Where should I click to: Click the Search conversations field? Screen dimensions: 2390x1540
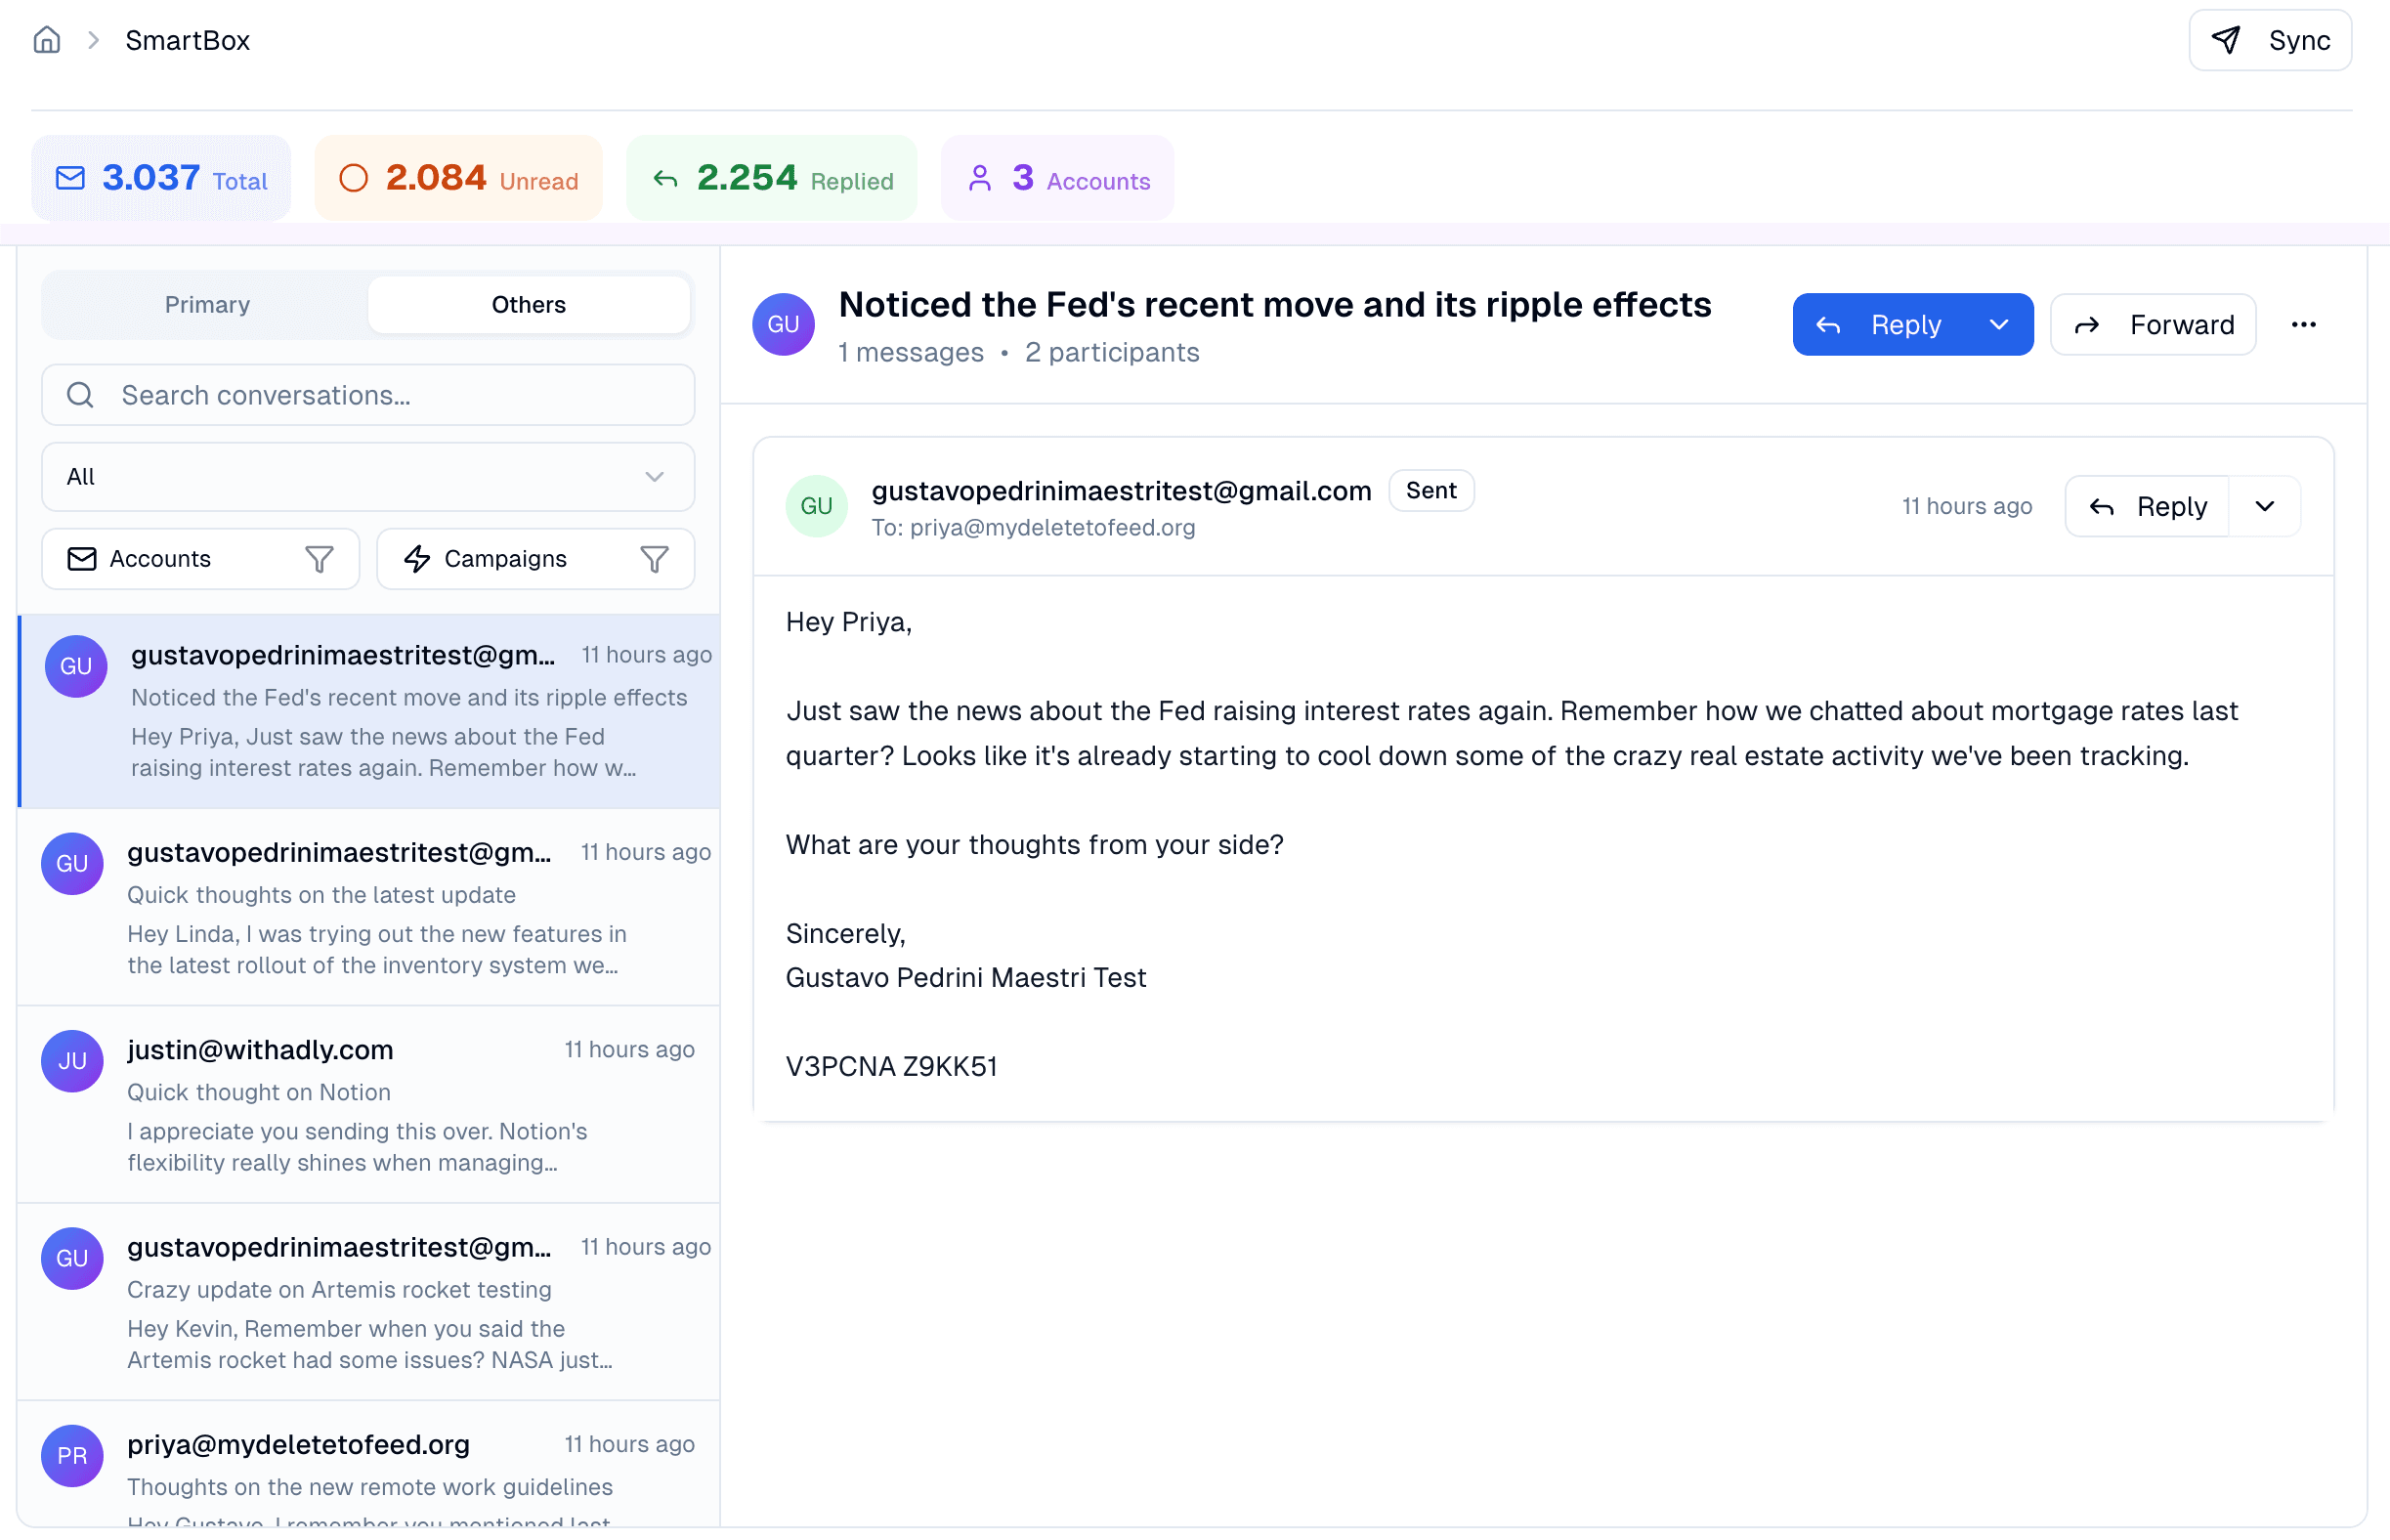click(x=368, y=395)
